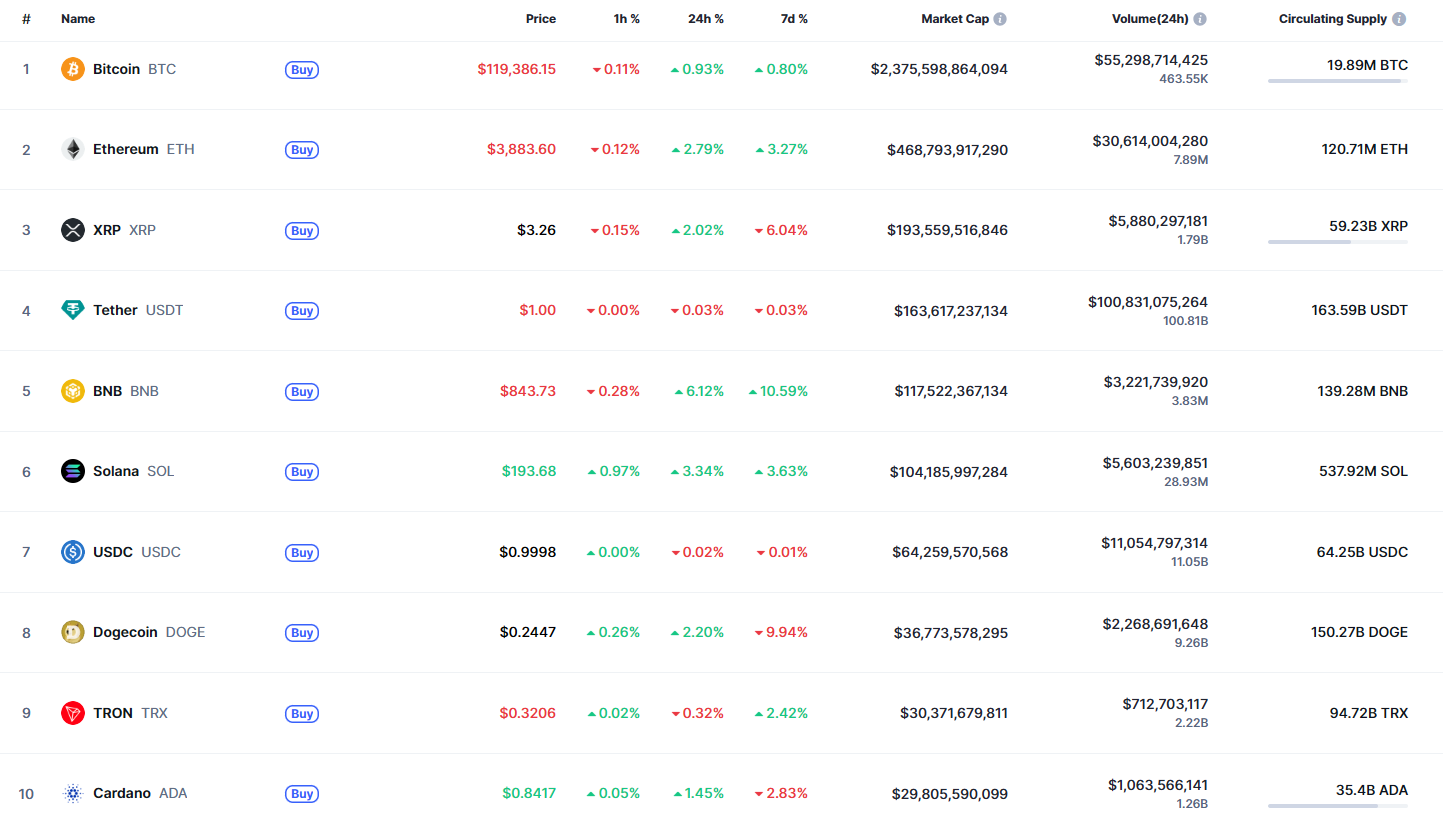
Task: Click Bitcoin market cap $2,375,598,864,094
Action: click(939, 69)
